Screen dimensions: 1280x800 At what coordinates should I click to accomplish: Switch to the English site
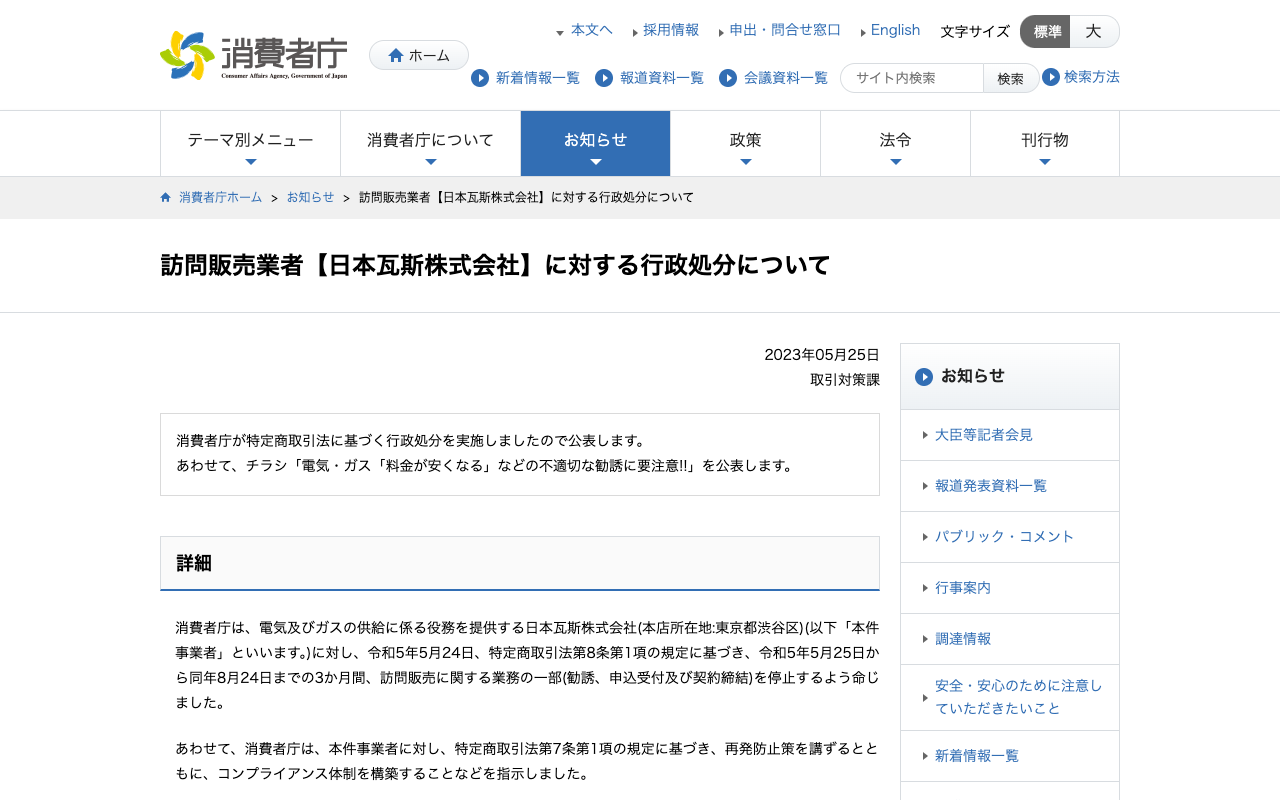(x=896, y=30)
